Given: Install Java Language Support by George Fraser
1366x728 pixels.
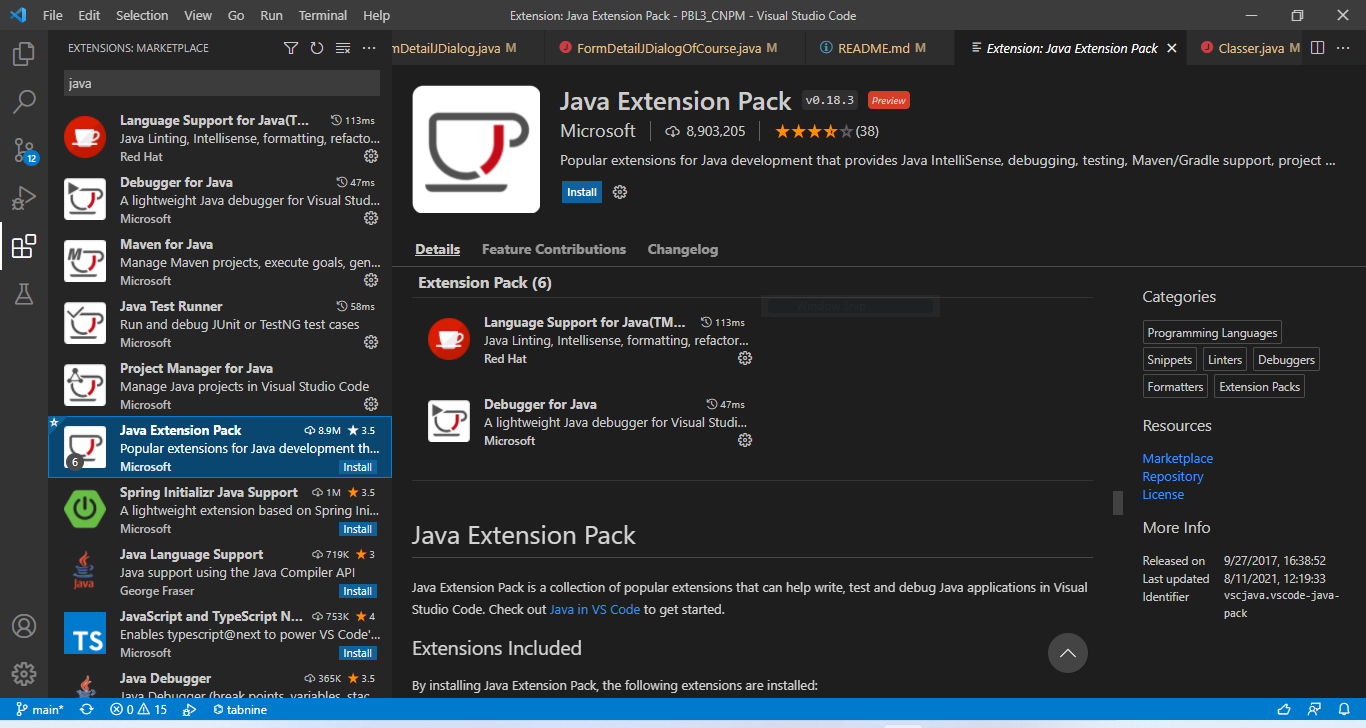Looking at the screenshot, I should 358,591.
